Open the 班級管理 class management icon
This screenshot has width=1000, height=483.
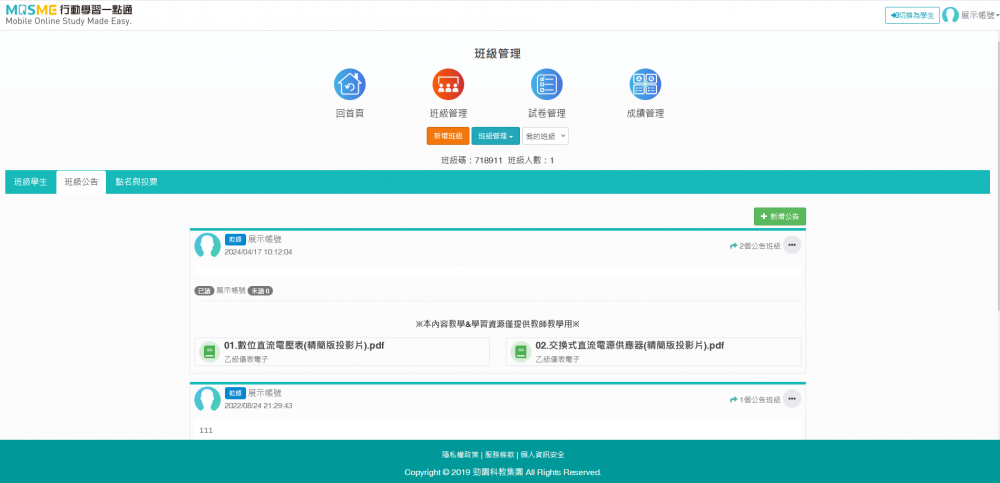click(x=448, y=85)
